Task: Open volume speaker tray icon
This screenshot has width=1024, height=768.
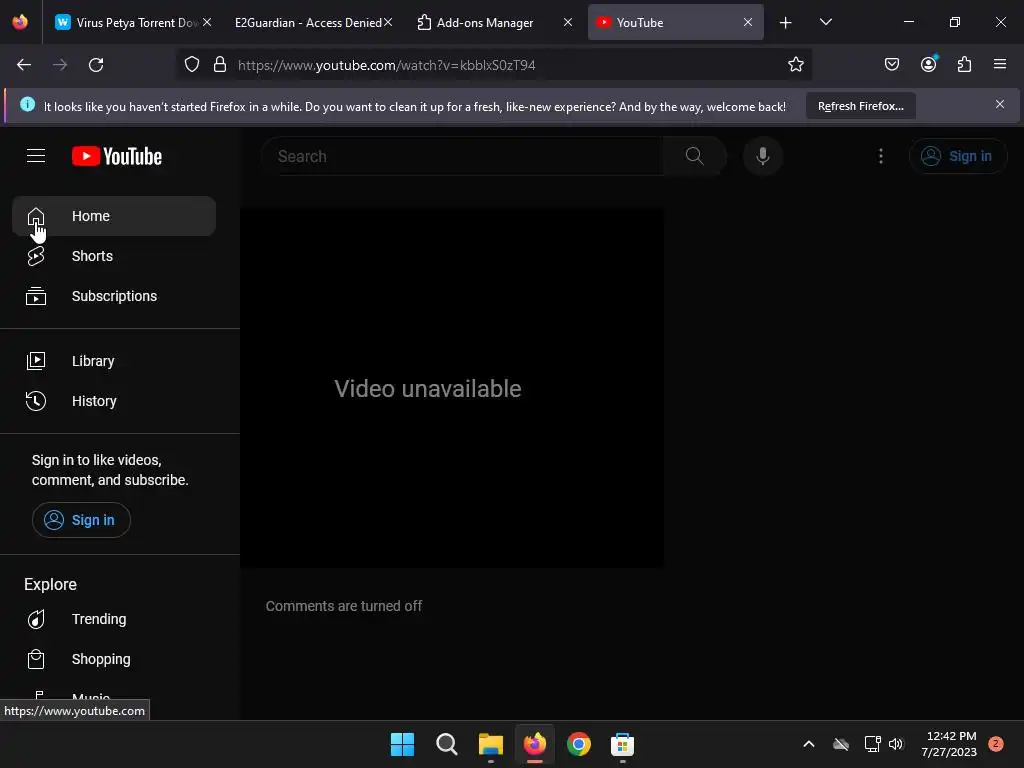Action: point(896,744)
